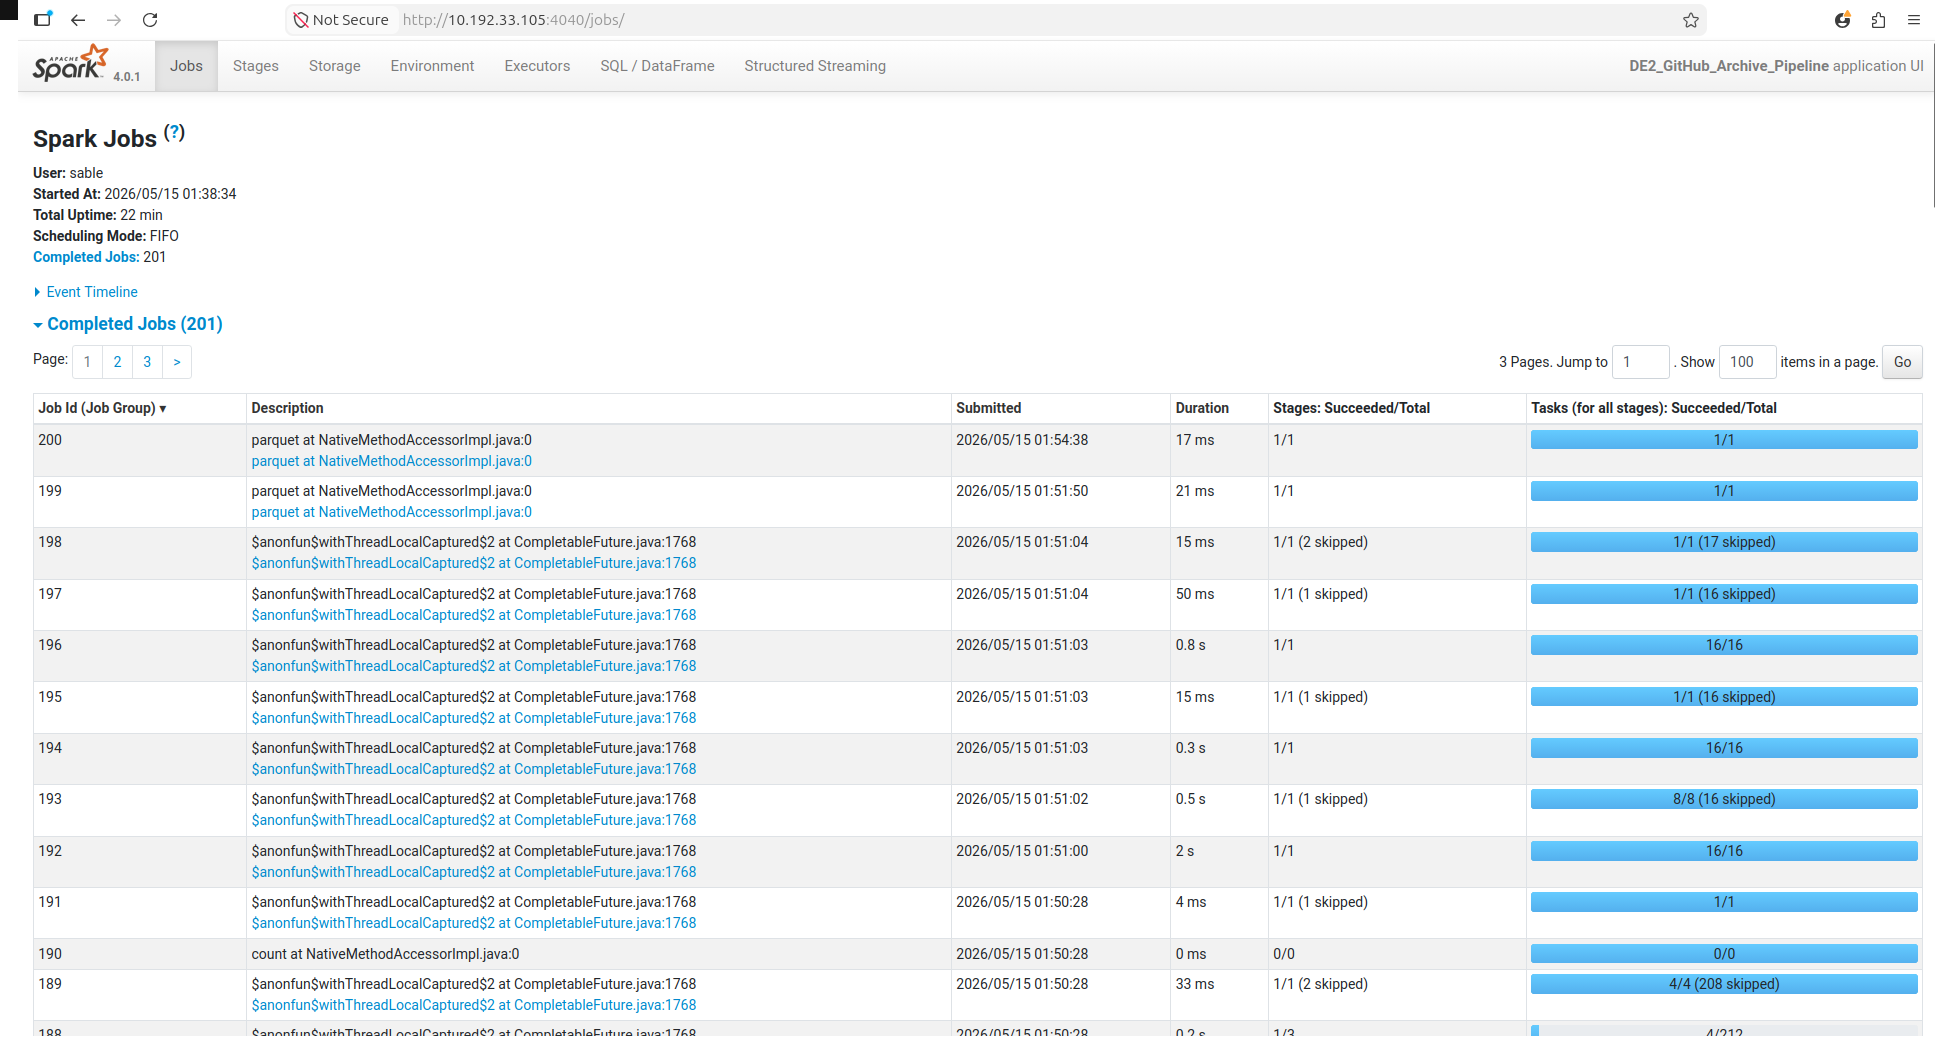Open the profile avatar icon in toolbar
1935x1038 pixels.
click(x=1842, y=20)
